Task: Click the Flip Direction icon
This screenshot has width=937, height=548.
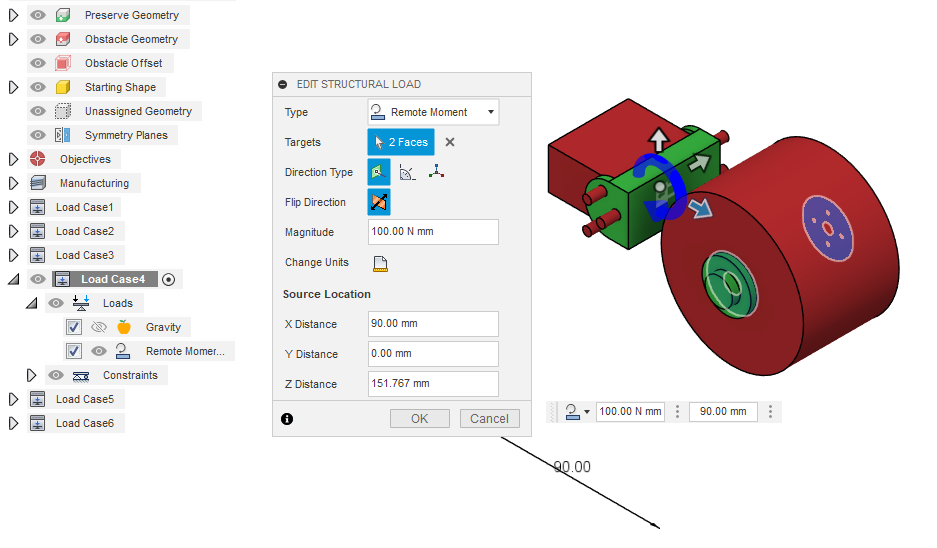Action: [379, 202]
